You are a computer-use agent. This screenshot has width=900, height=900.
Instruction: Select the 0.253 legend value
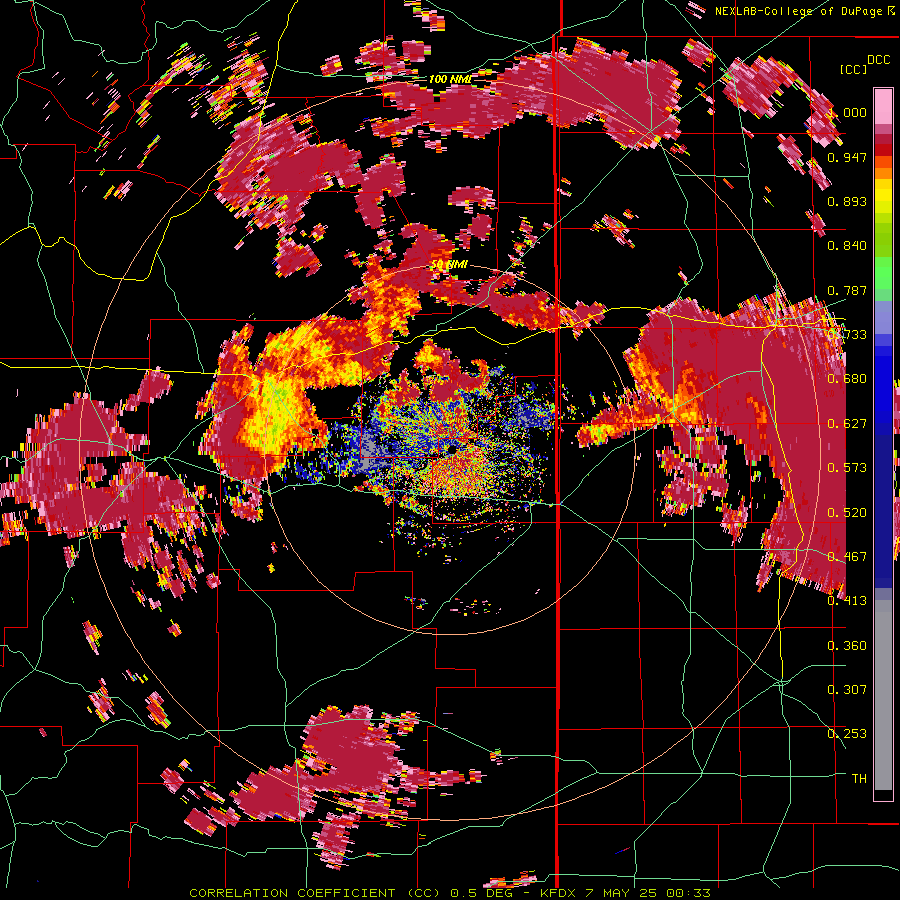[847, 734]
